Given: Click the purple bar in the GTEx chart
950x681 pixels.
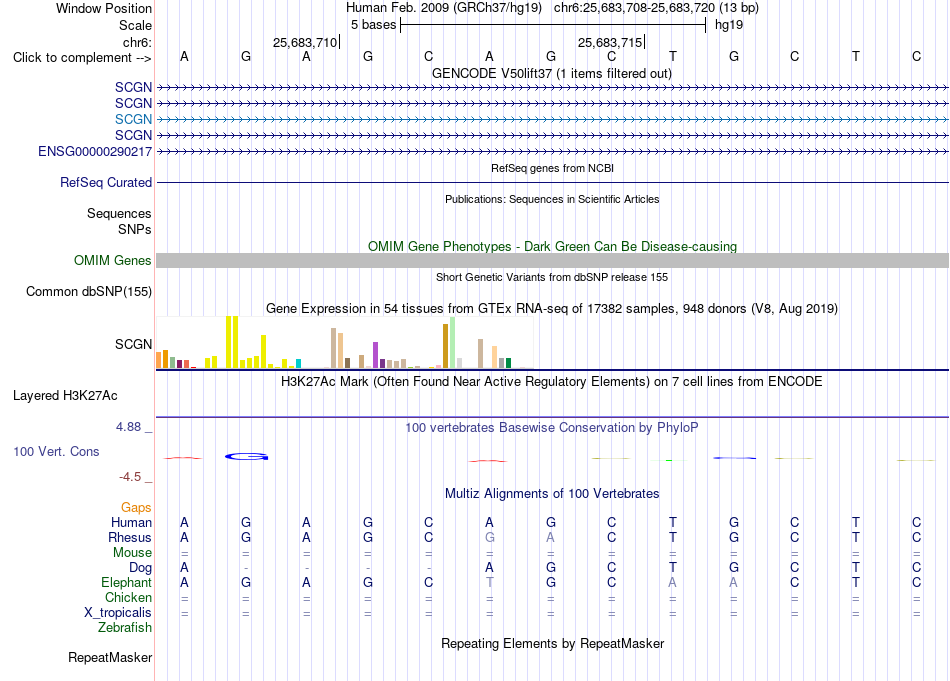Looking at the screenshot, I should pyautogui.click(x=376, y=355).
